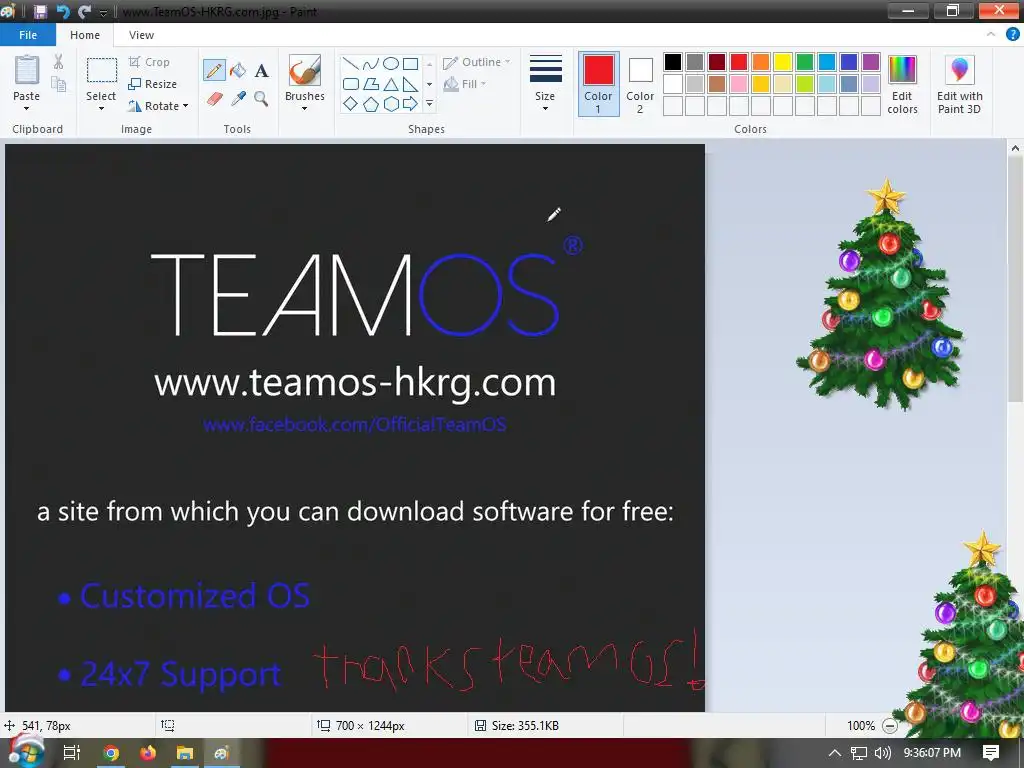
Task: Pick the purple color swatch
Action: pyautogui.click(x=871, y=62)
